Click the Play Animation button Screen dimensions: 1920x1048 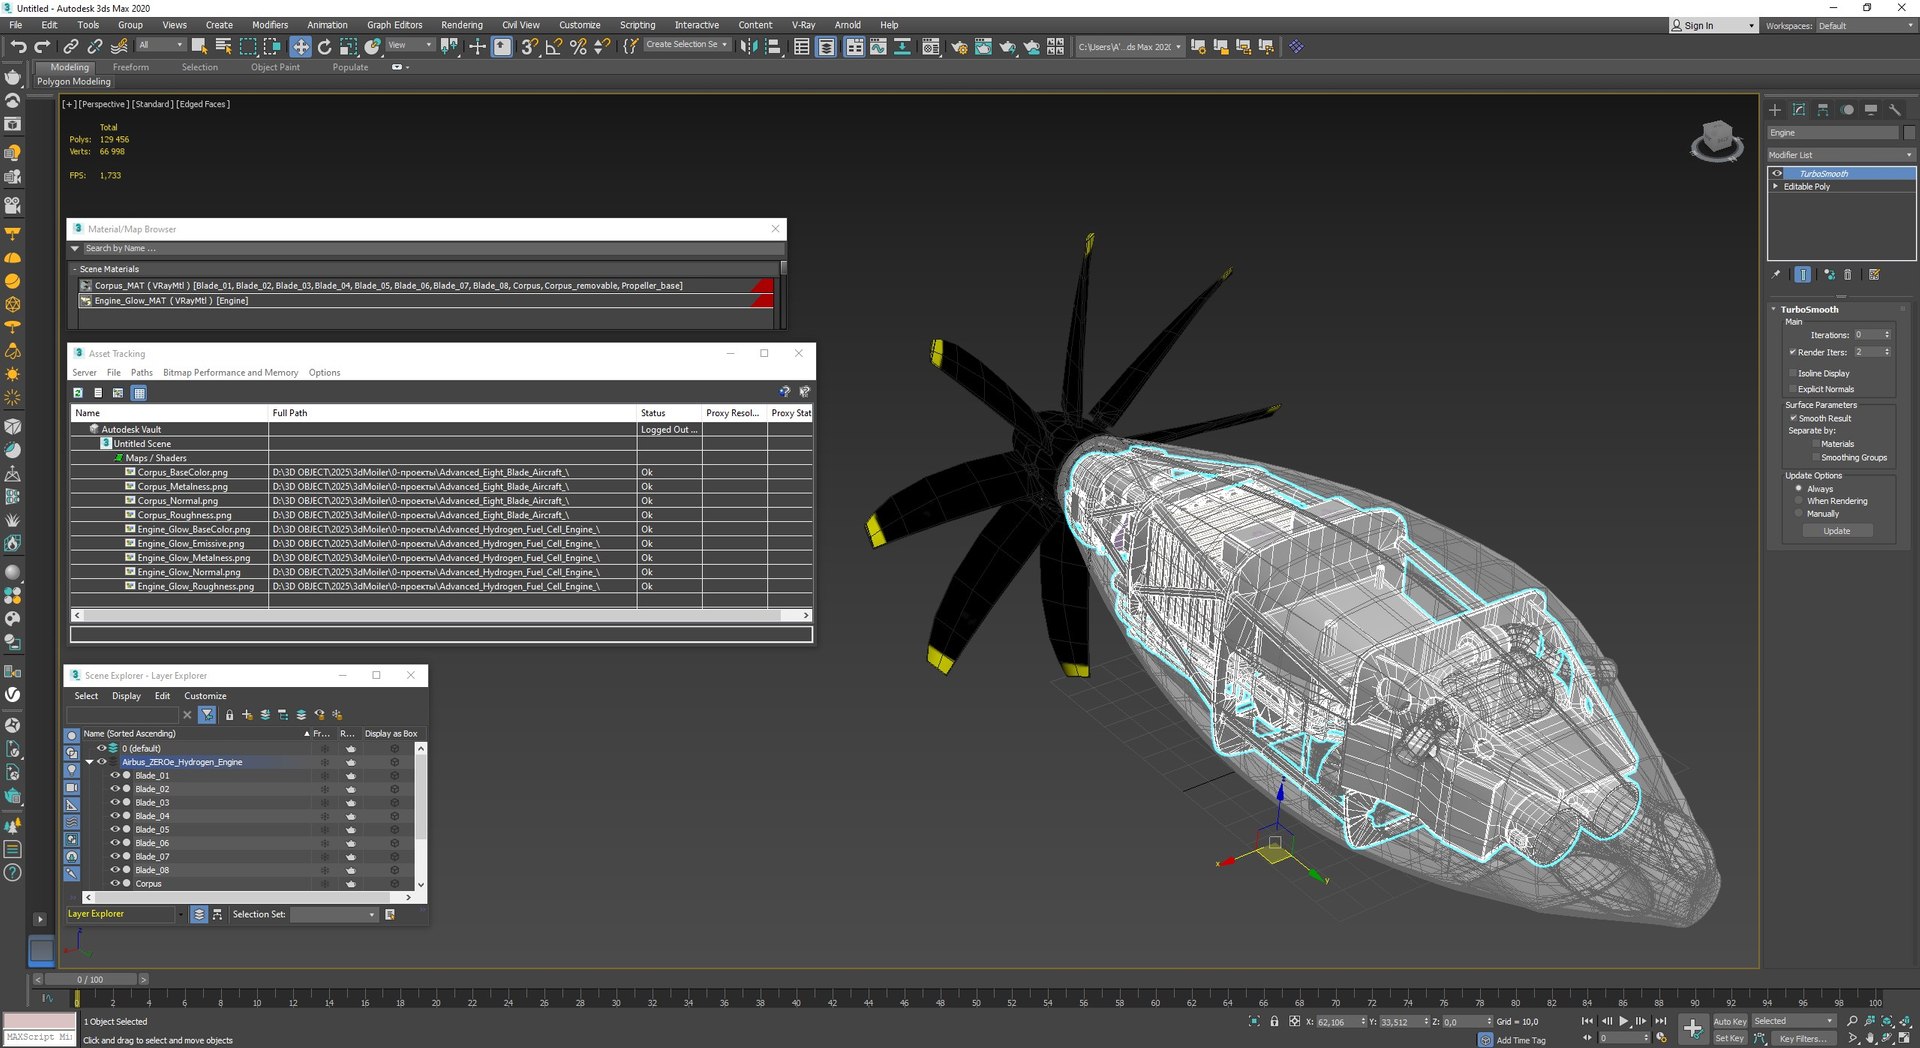pos(1623,1022)
